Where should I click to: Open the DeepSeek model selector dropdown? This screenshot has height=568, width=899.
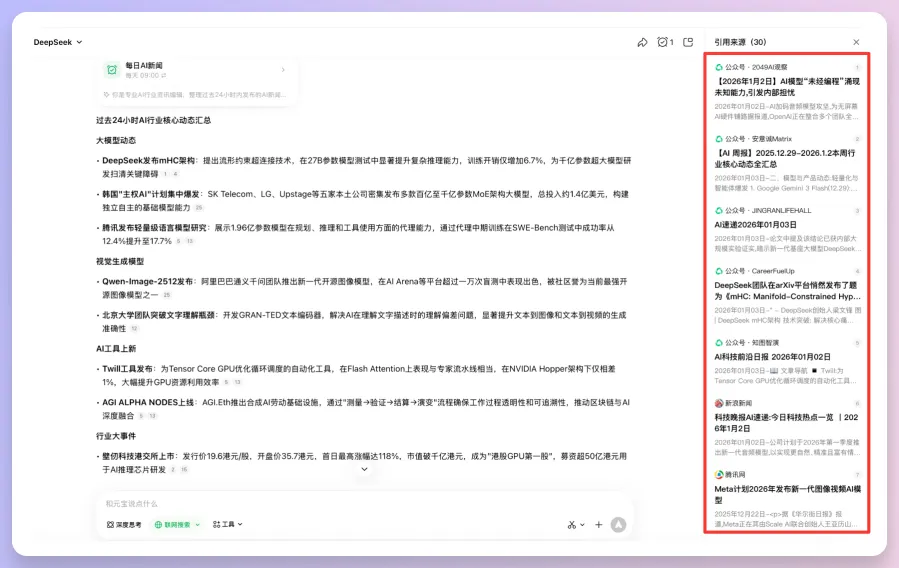tap(58, 42)
